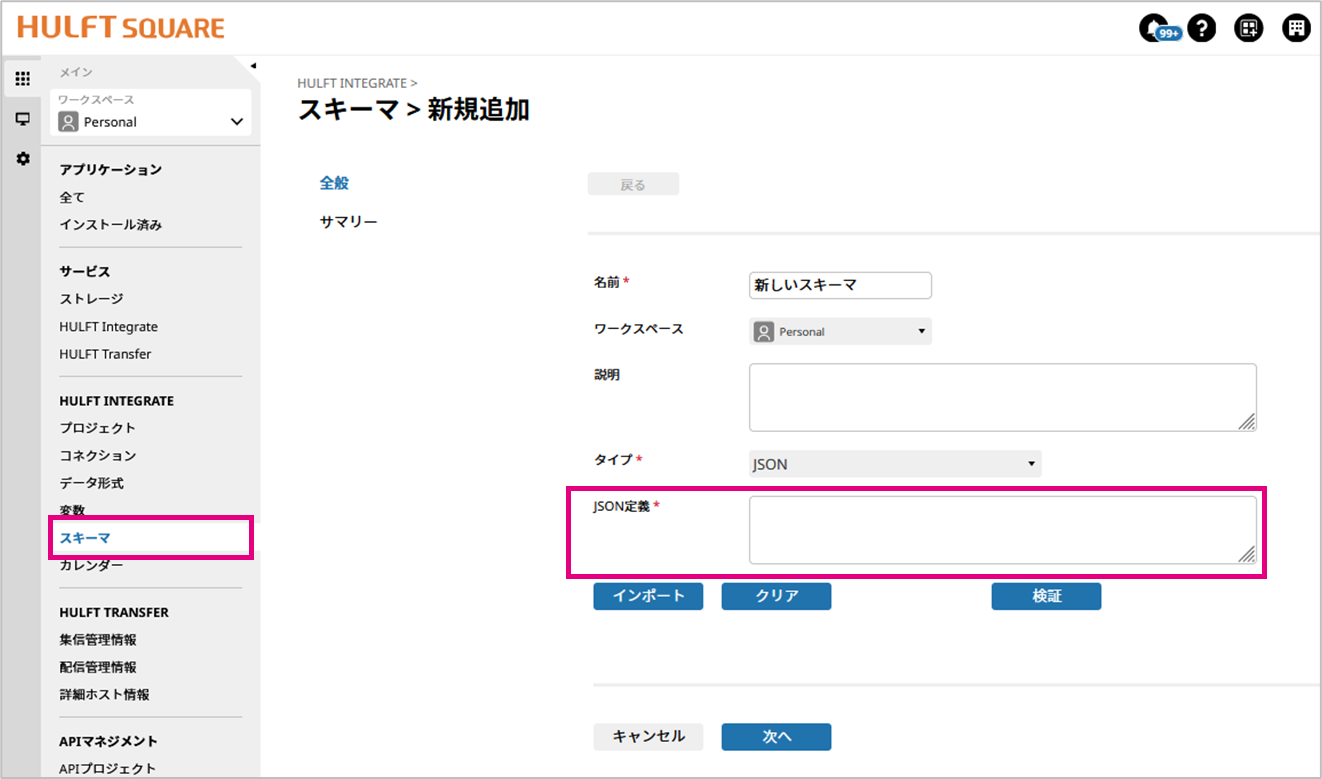Click the 次へ button

[776, 736]
